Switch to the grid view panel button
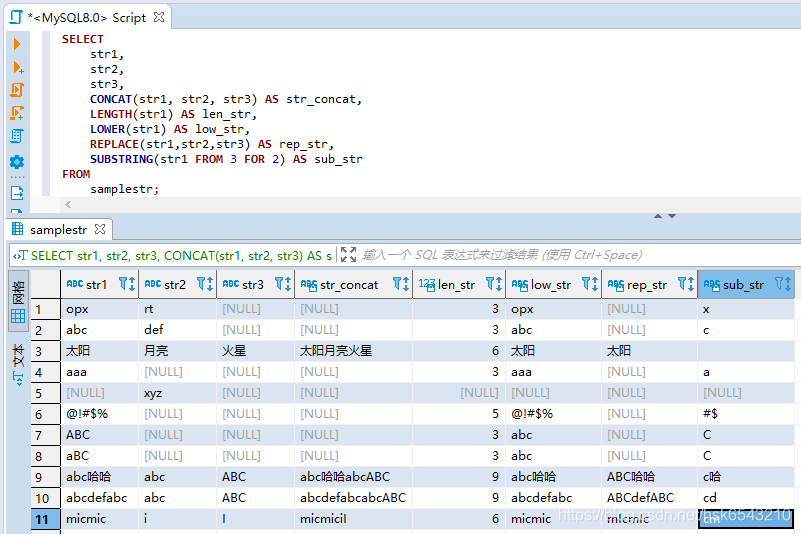This screenshot has height=534, width=801. (x=18, y=302)
